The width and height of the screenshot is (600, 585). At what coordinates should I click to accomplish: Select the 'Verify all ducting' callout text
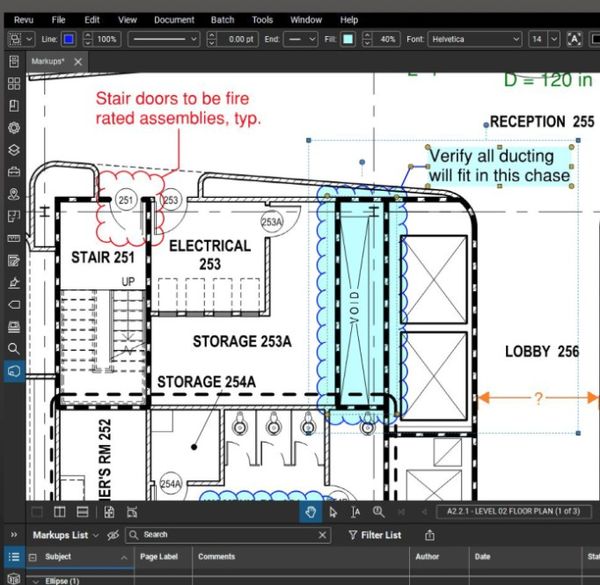click(499, 166)
